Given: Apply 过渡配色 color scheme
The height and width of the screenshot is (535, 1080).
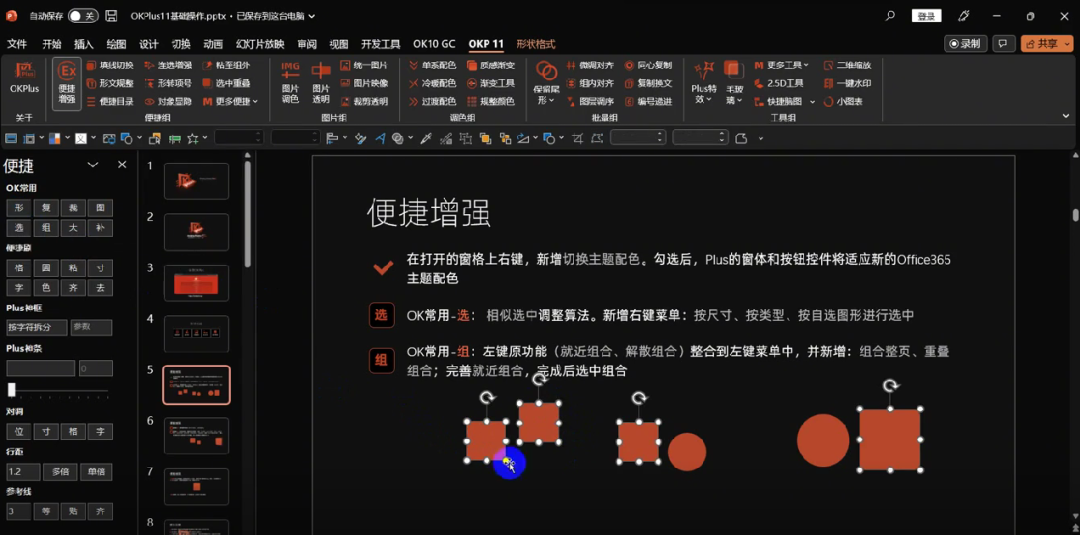Looking at the screenshot, I should point(433,101).
